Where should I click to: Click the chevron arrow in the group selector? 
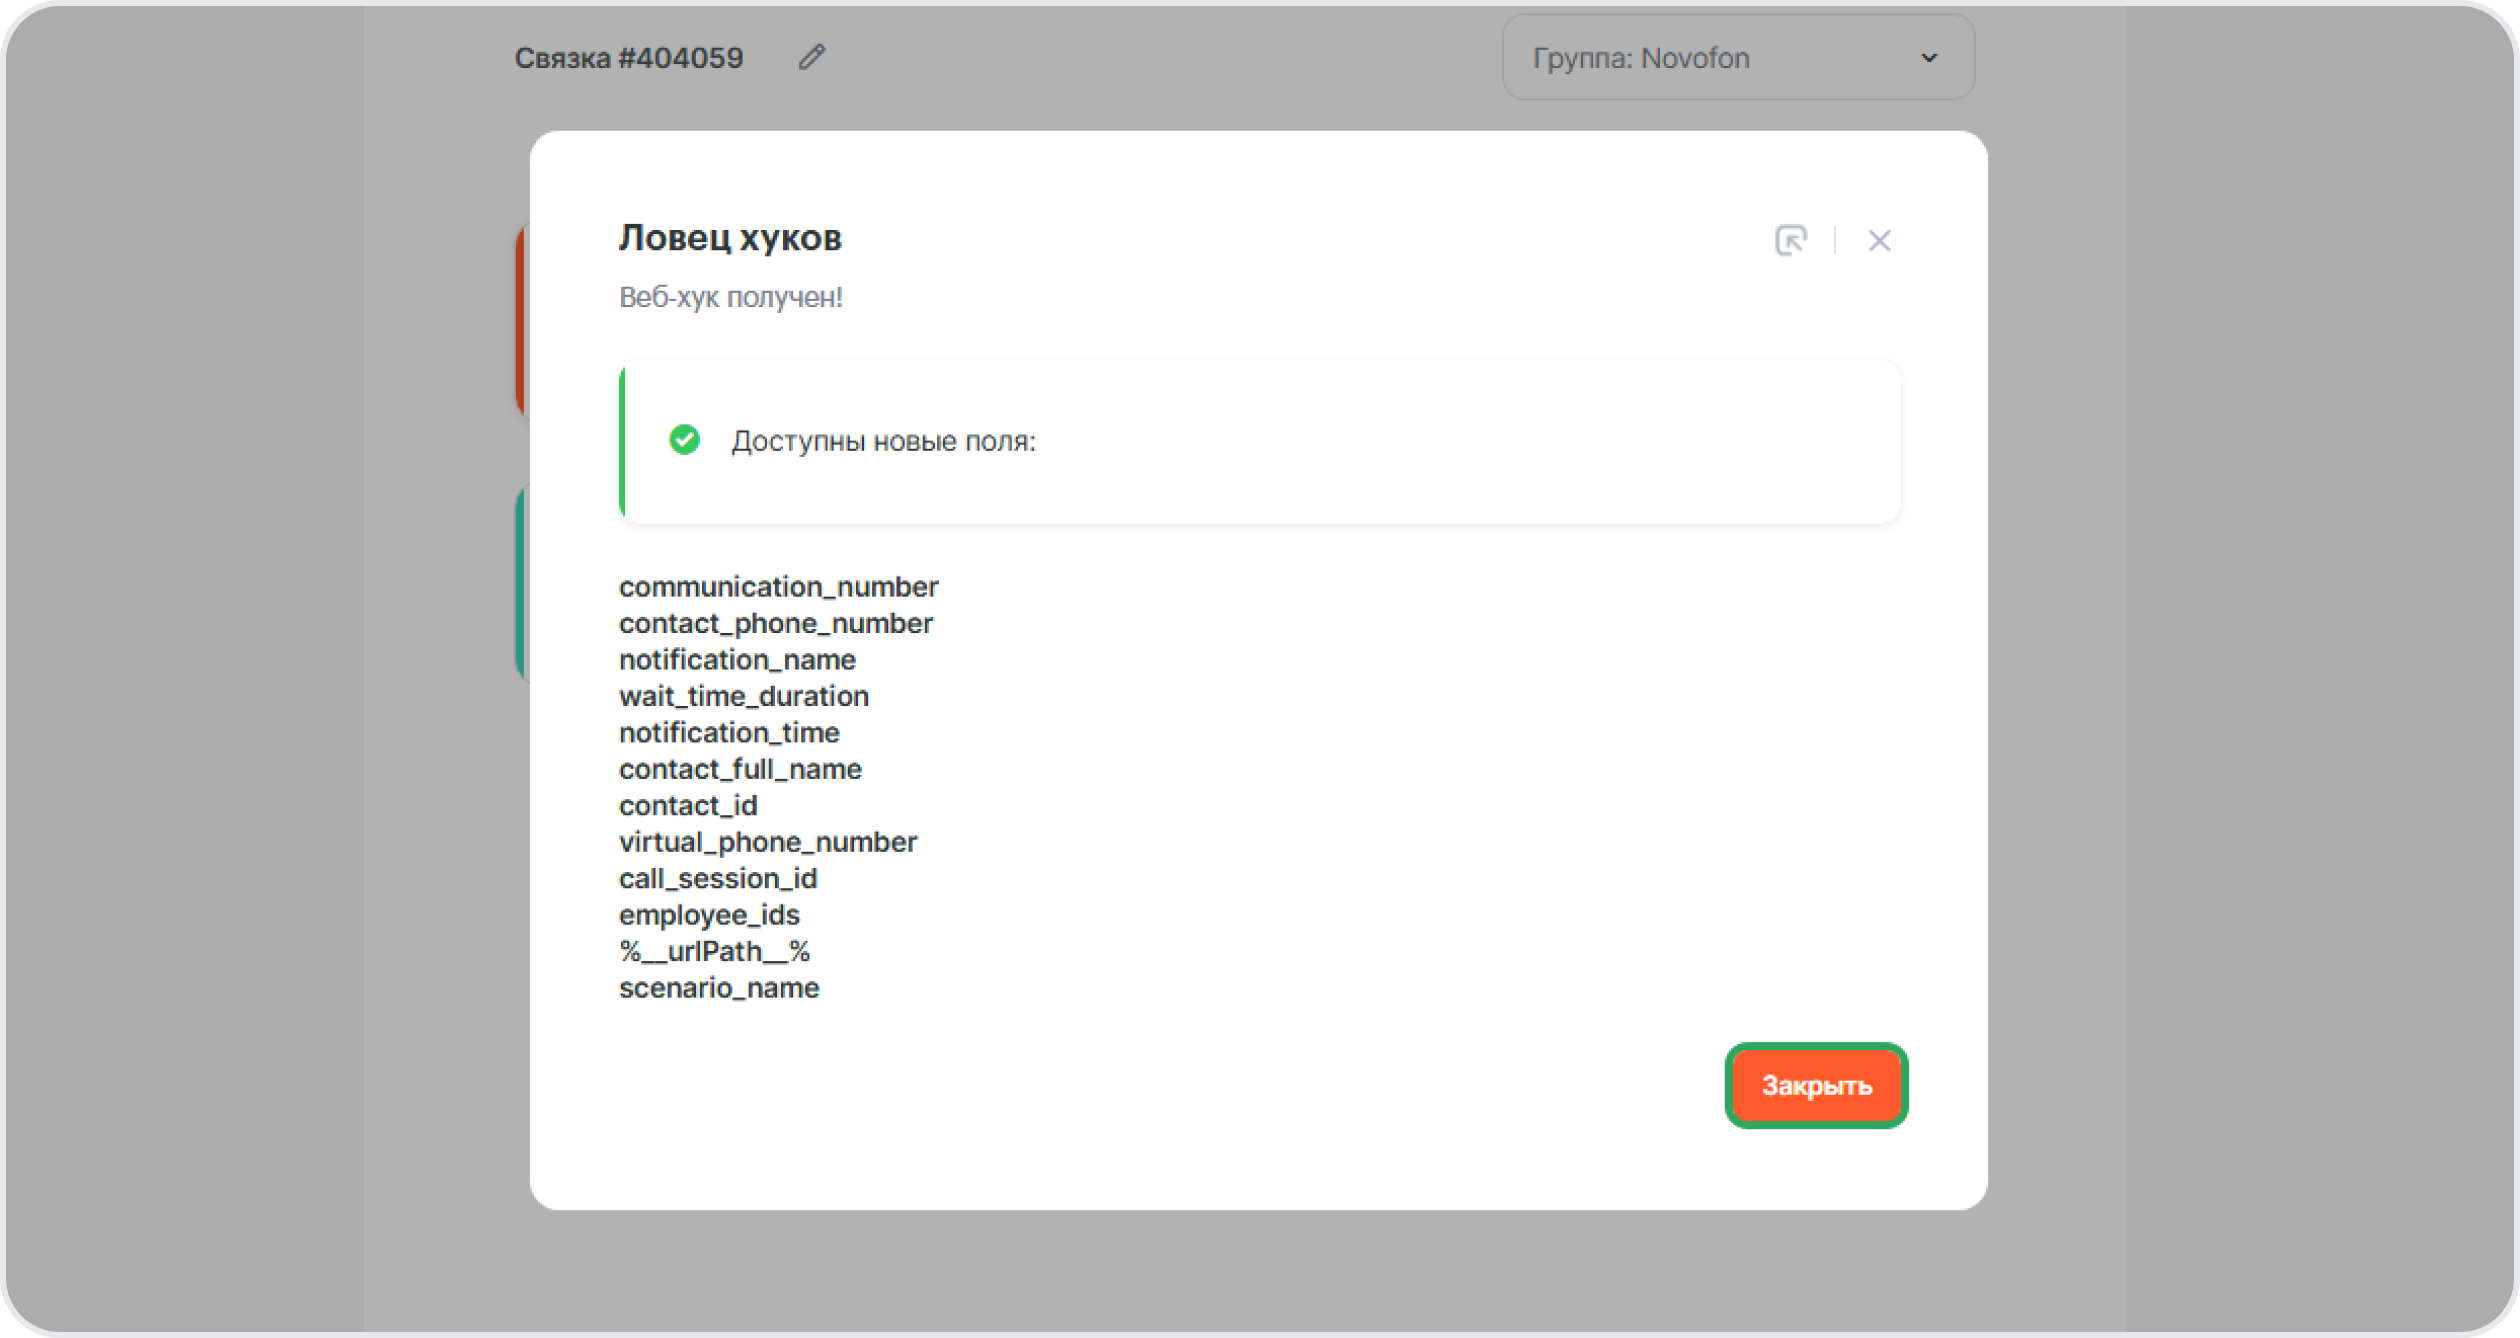(x=1929, y=58)
